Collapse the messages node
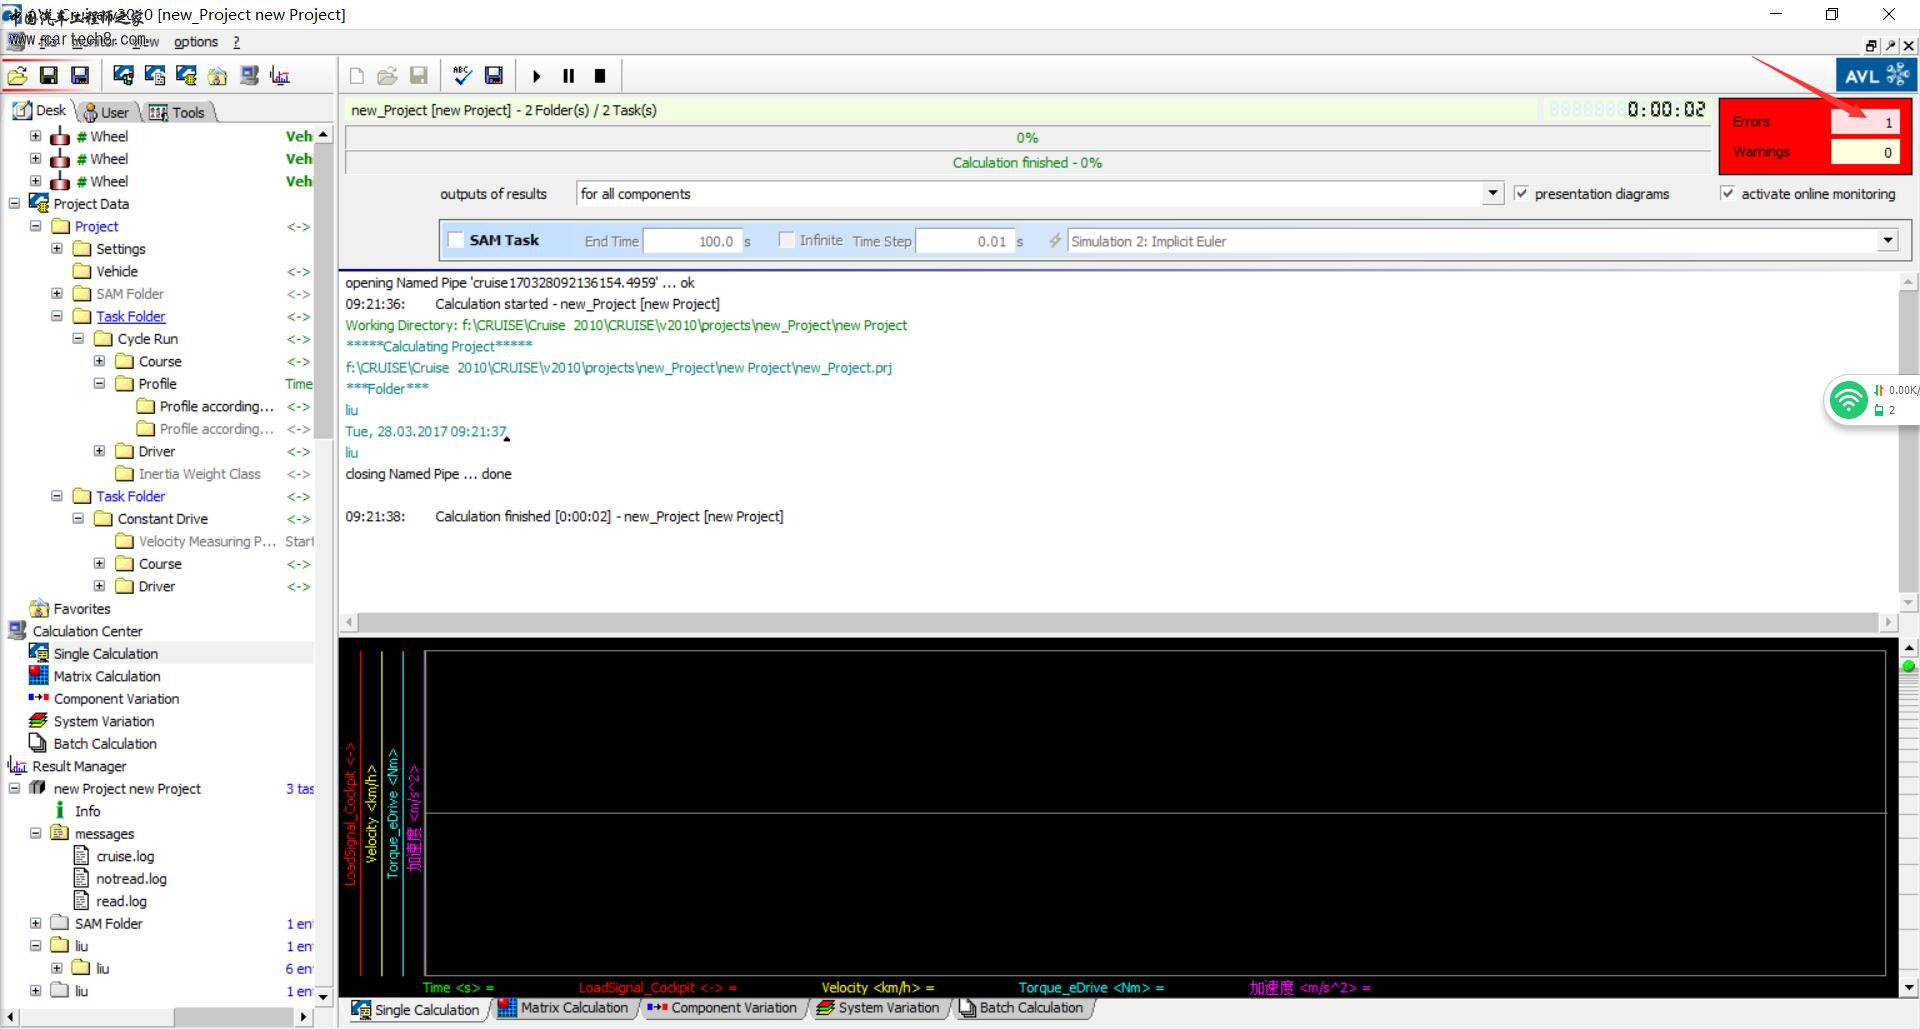 click(35, 833)
